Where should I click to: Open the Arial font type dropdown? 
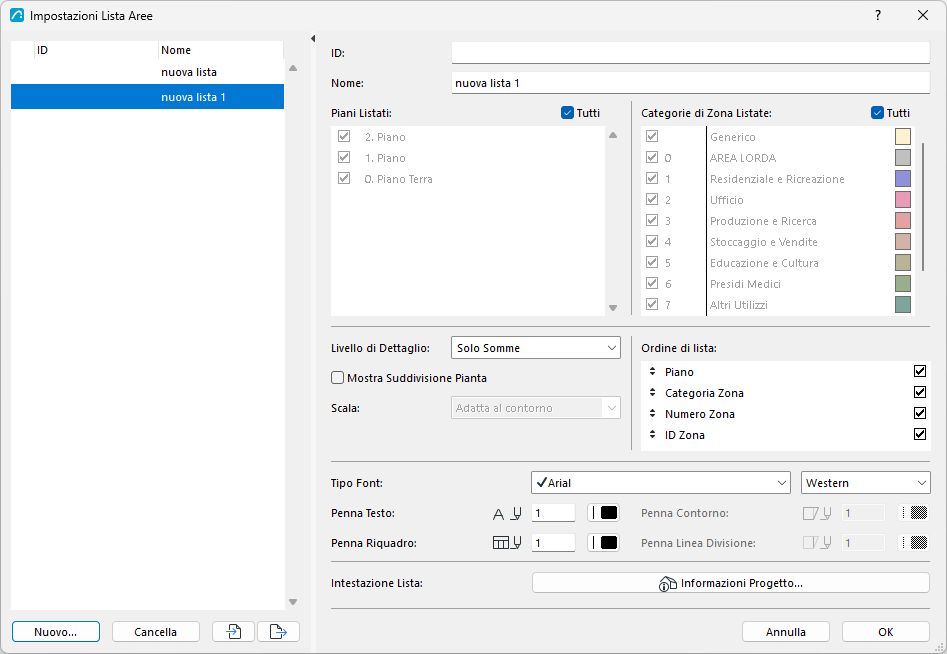point(661,483)
